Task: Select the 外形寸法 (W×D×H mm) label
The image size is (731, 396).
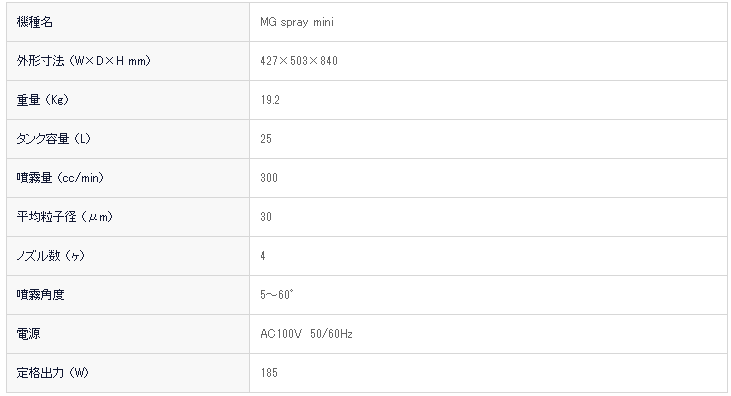Action: pyautogui.click(x=83, y=61)
